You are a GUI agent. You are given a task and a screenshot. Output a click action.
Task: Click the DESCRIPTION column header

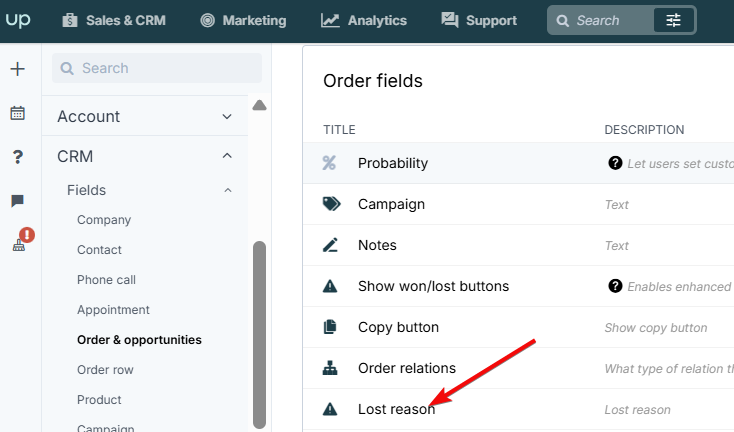point(644,130)
